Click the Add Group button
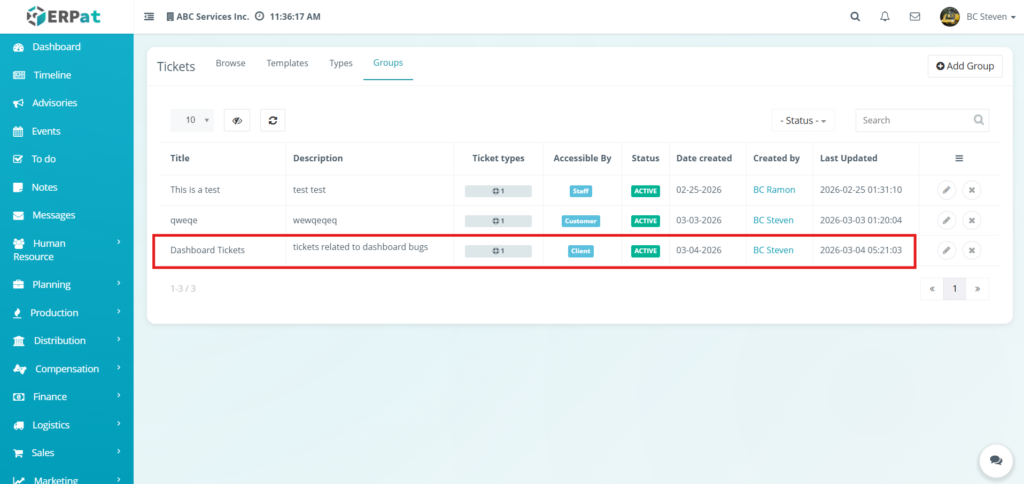Screen dimensions: 1024x484 [x=964, y=66]
